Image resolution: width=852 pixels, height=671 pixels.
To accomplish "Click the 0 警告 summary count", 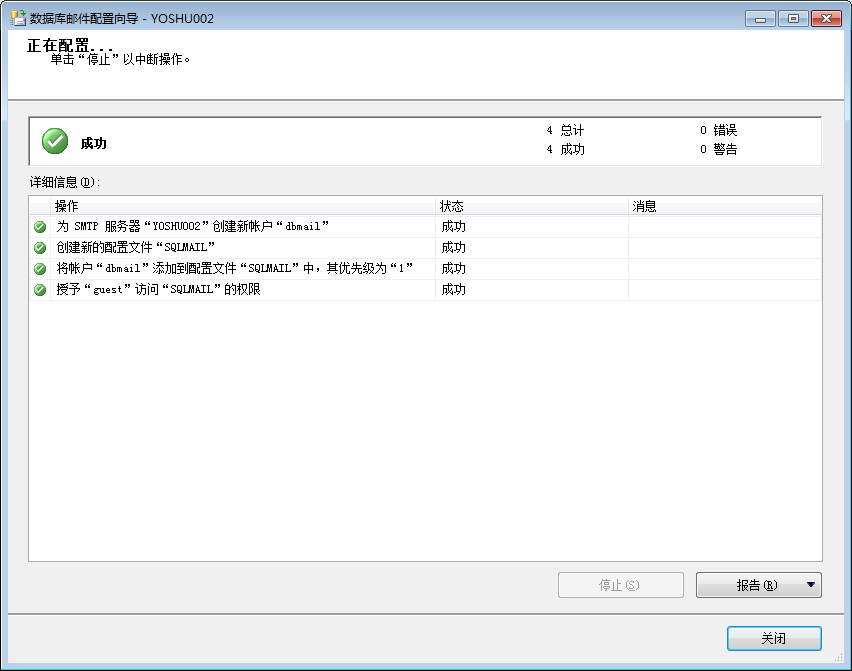I will click(x=718, y=149).
